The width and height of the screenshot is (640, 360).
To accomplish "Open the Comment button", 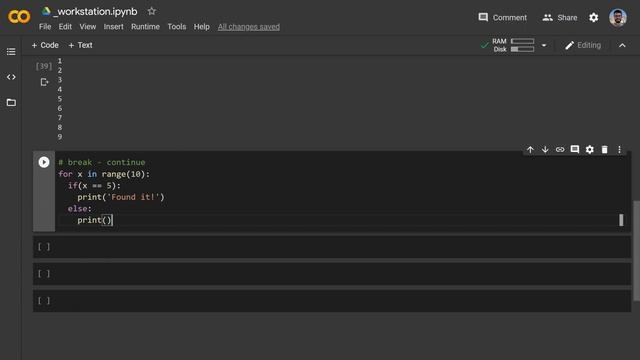I will (x=502, y=18).
